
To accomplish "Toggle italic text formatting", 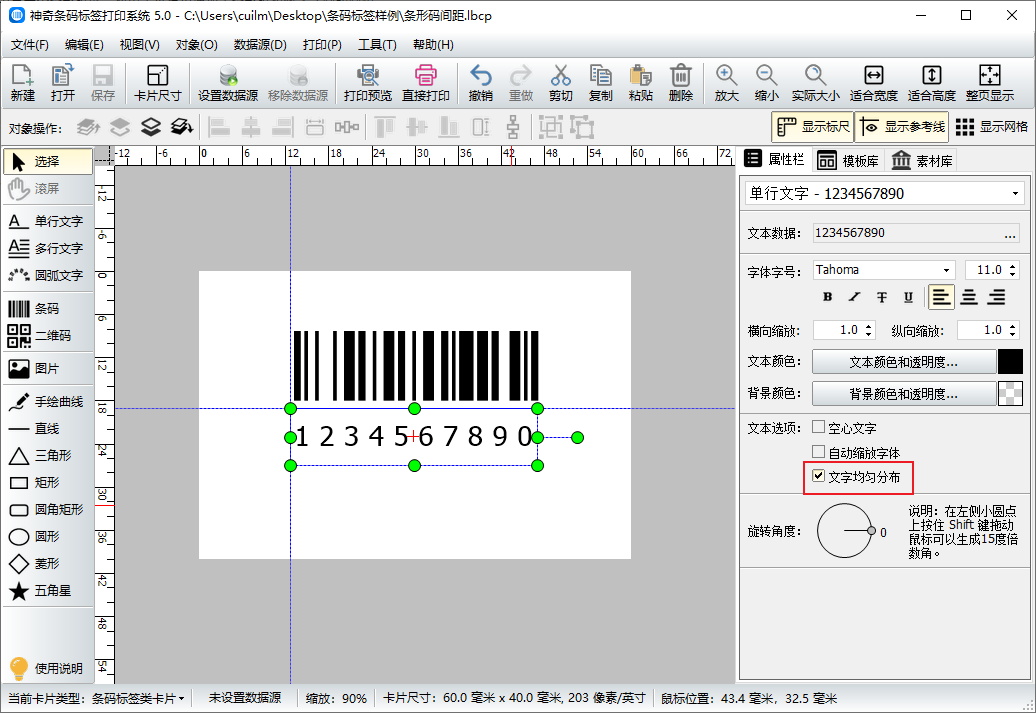I will [854, 297].
